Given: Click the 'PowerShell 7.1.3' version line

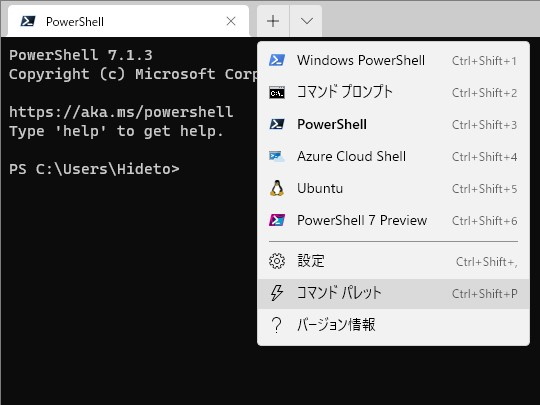Looking at the screenshot, I should [x=81, y=55].
